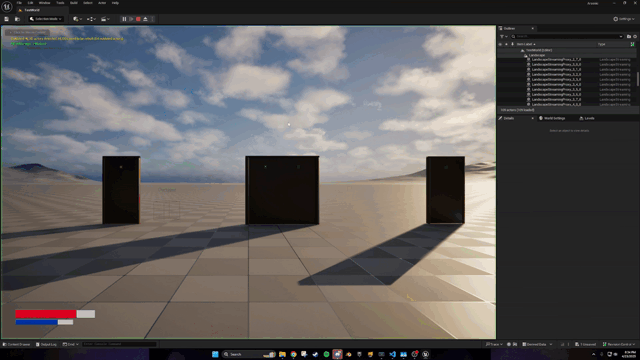Click the Windows Start button in the taskbar
This screenshot has height=360, width=640.
tap(215, 354)
